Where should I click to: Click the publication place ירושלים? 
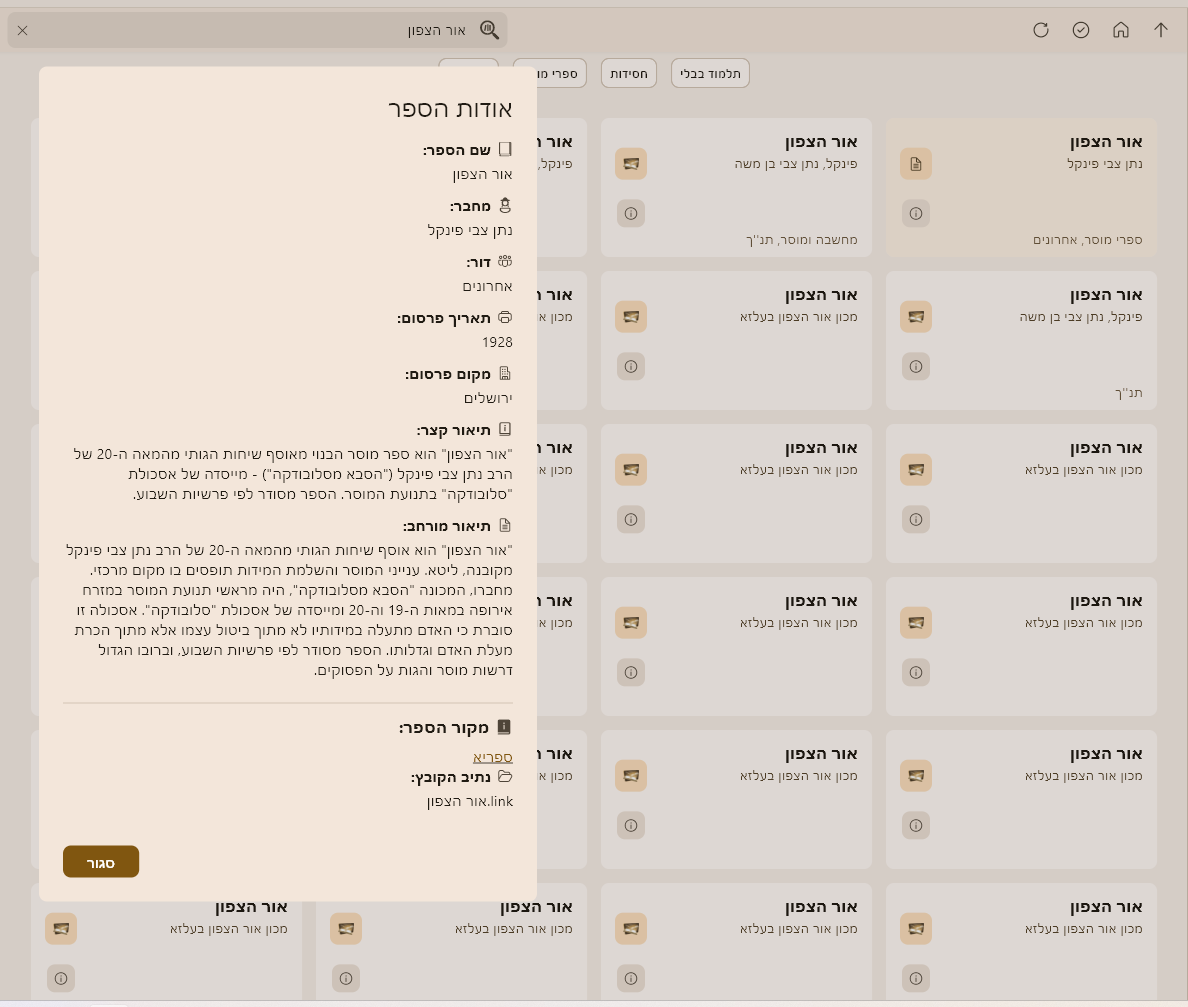tap(488, 399)
